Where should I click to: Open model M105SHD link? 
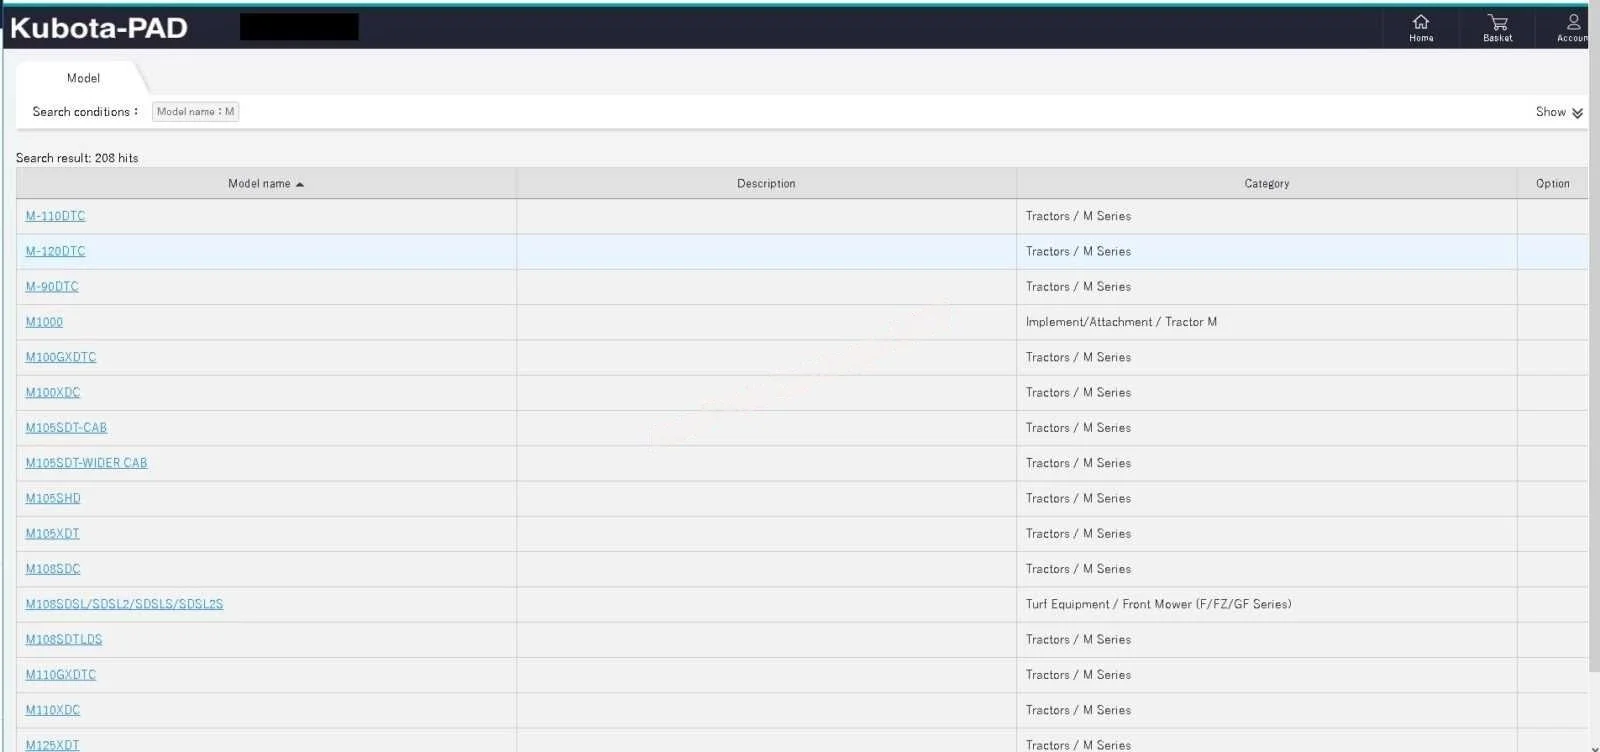tap(53, 498)
